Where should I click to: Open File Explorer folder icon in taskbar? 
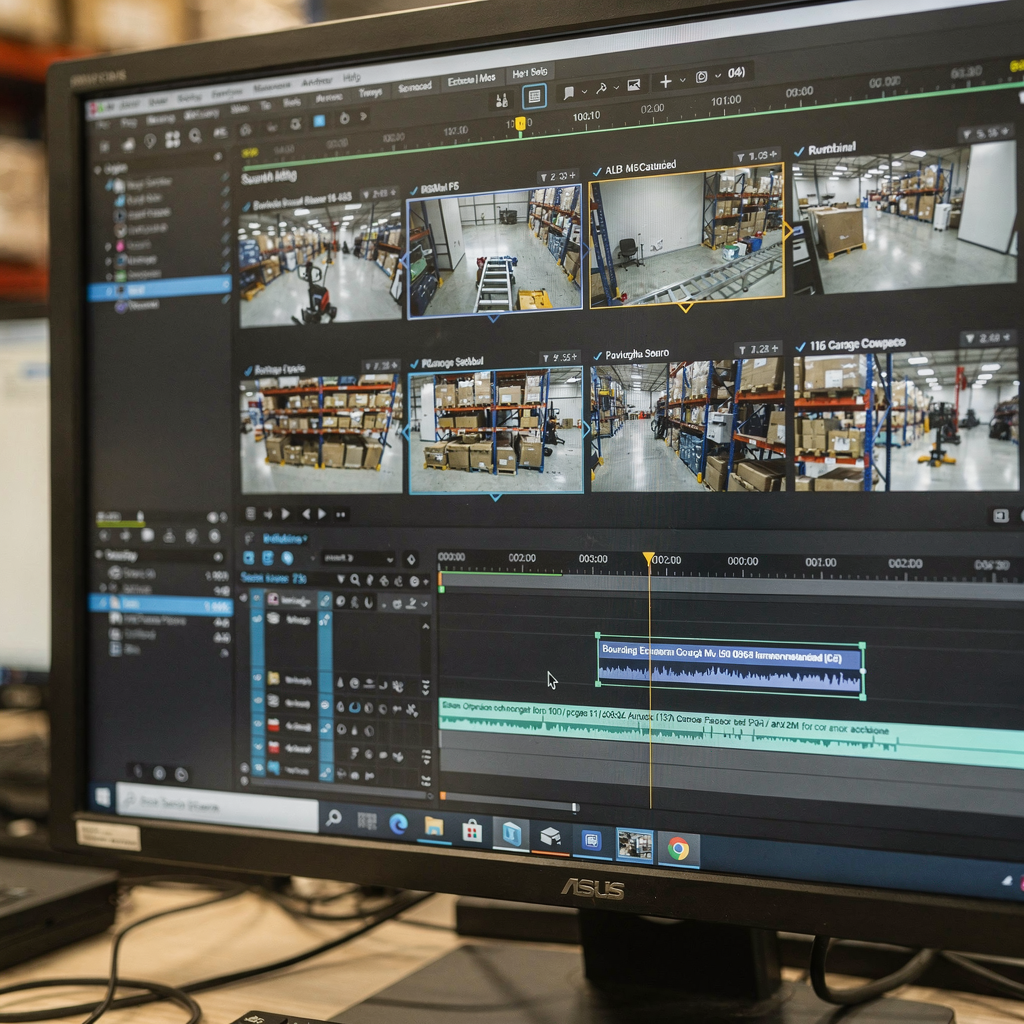click(434, 826)
